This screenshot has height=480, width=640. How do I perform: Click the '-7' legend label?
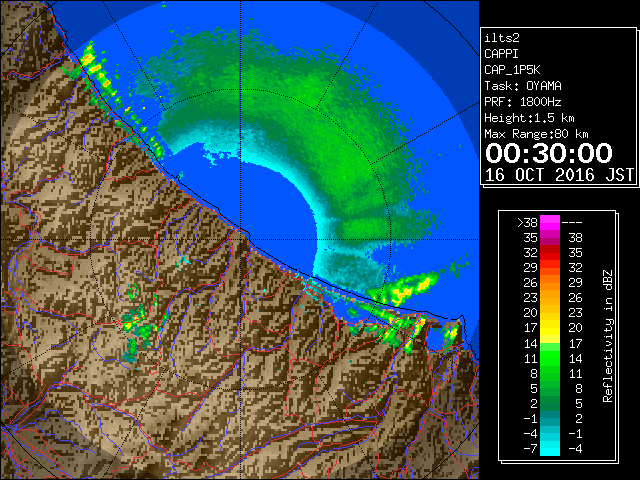(530, 449)
